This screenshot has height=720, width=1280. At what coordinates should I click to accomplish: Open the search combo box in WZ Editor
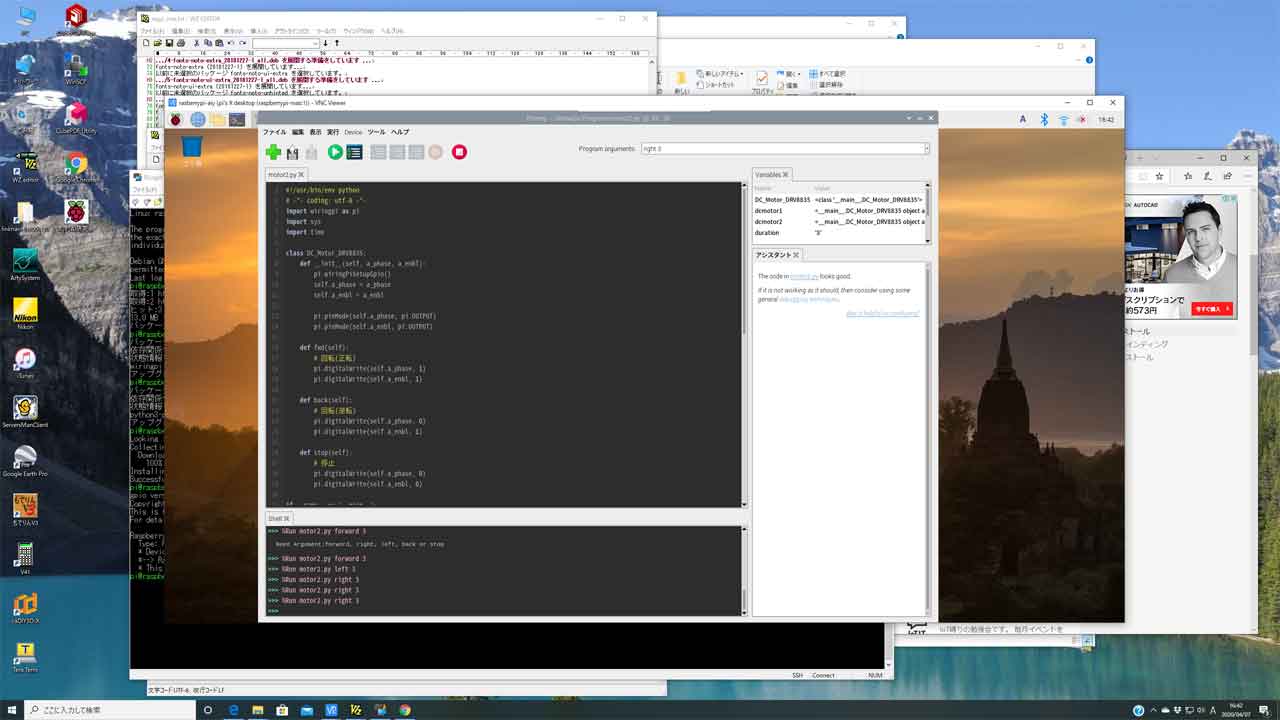pos(285,42)
